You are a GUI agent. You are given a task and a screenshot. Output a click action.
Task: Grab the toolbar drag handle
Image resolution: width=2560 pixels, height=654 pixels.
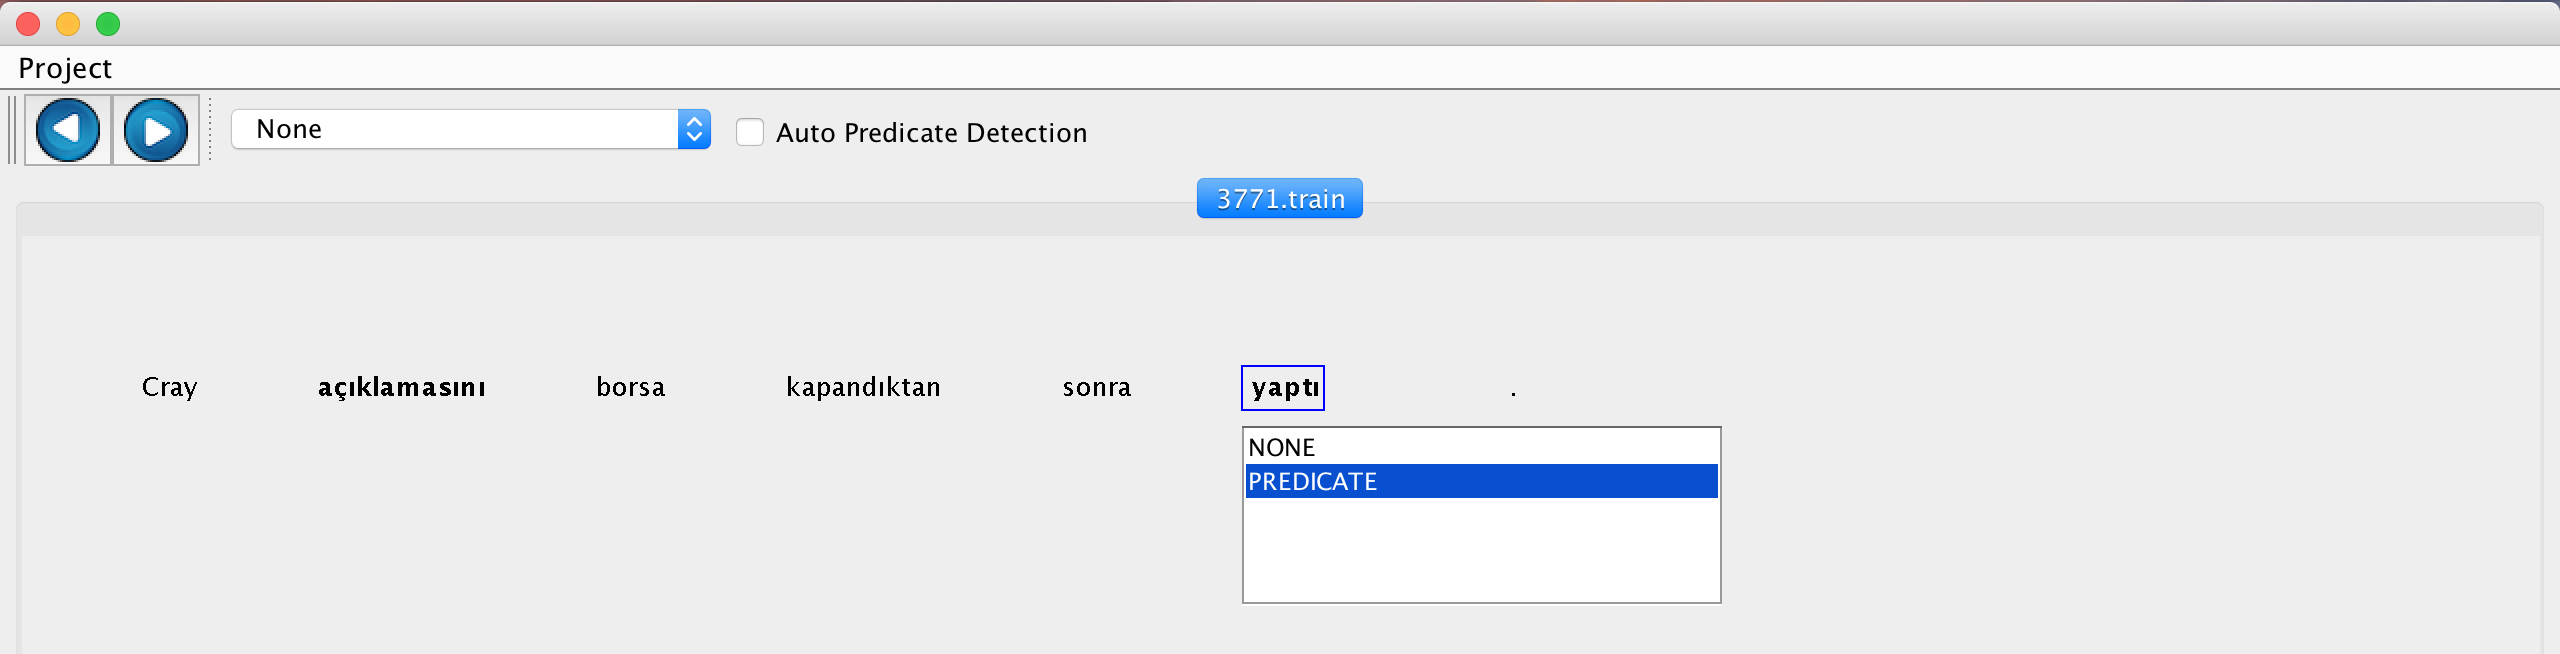[13, 130]
